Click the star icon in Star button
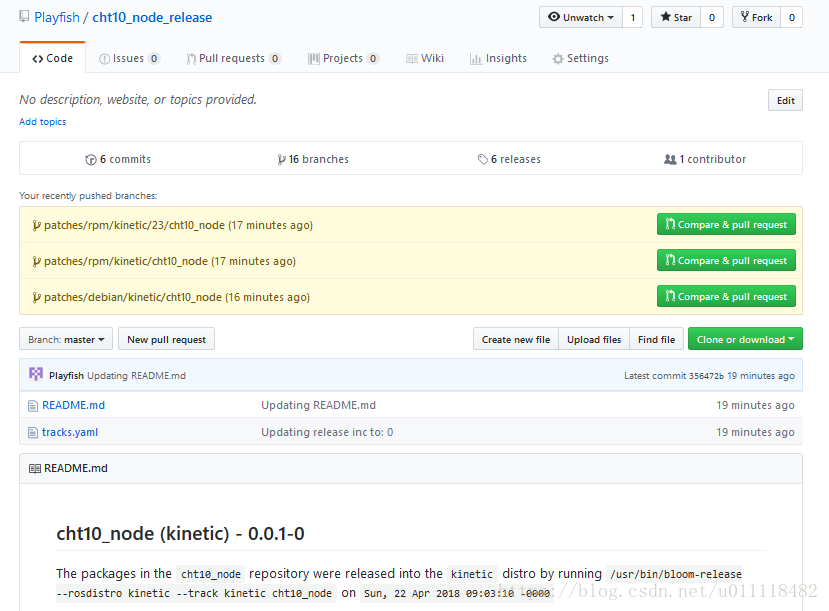The image size is (829, 611). click(x=666, y=17)
